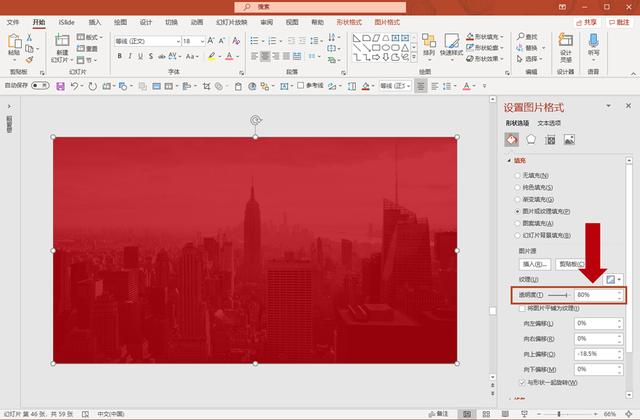
Task: Open the Effects pentagon icon tab
Action: click(531, 140)
